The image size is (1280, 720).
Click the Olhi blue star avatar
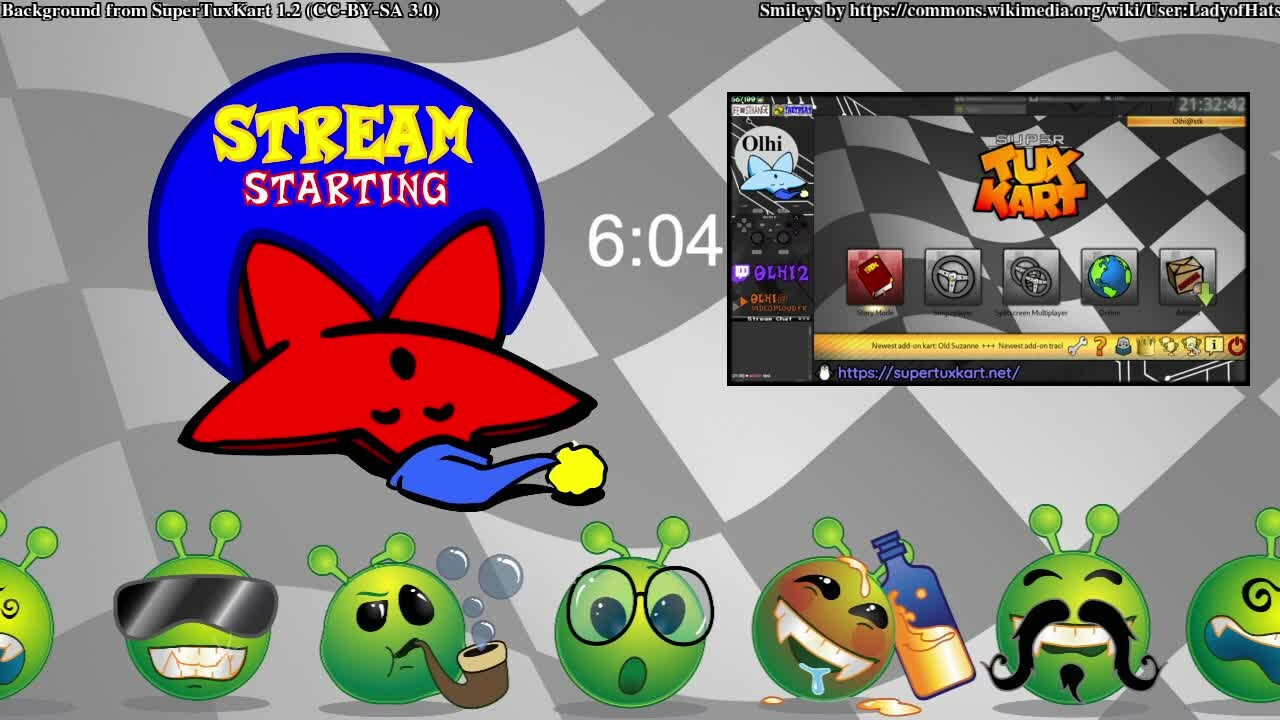[771, 174]
